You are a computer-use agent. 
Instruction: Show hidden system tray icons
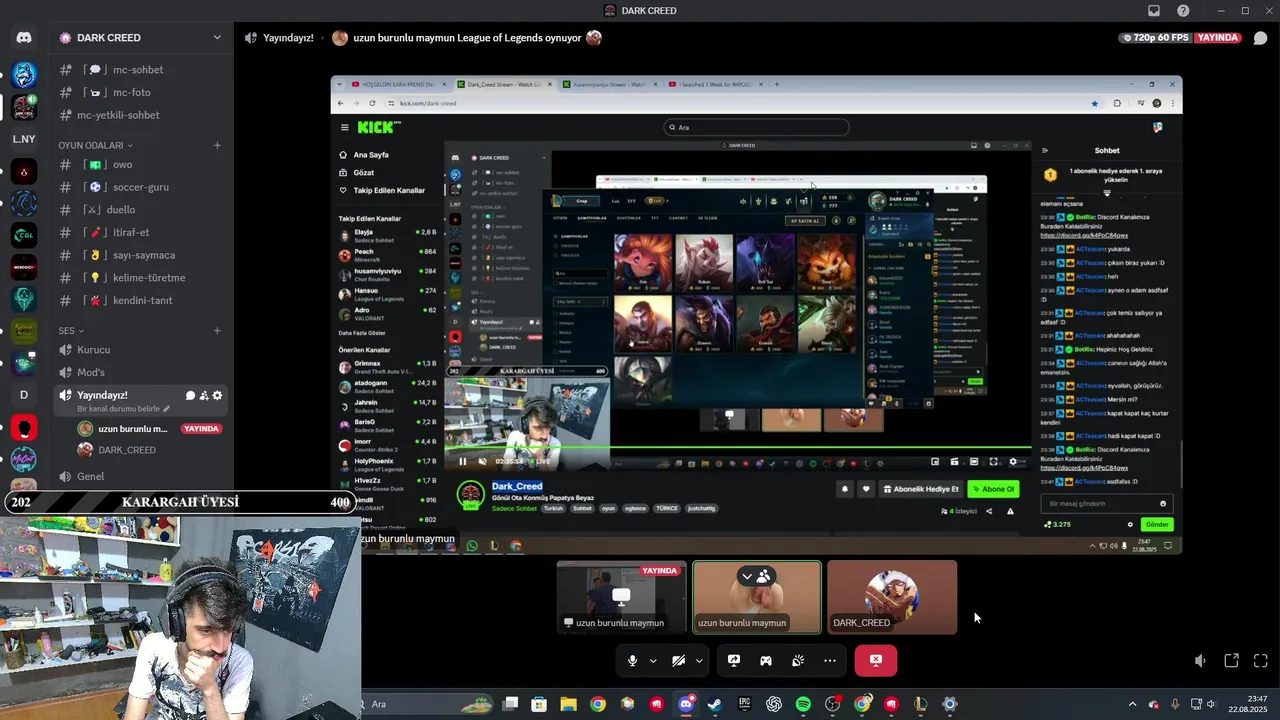pyautogui.click(x=1132, y=704)
